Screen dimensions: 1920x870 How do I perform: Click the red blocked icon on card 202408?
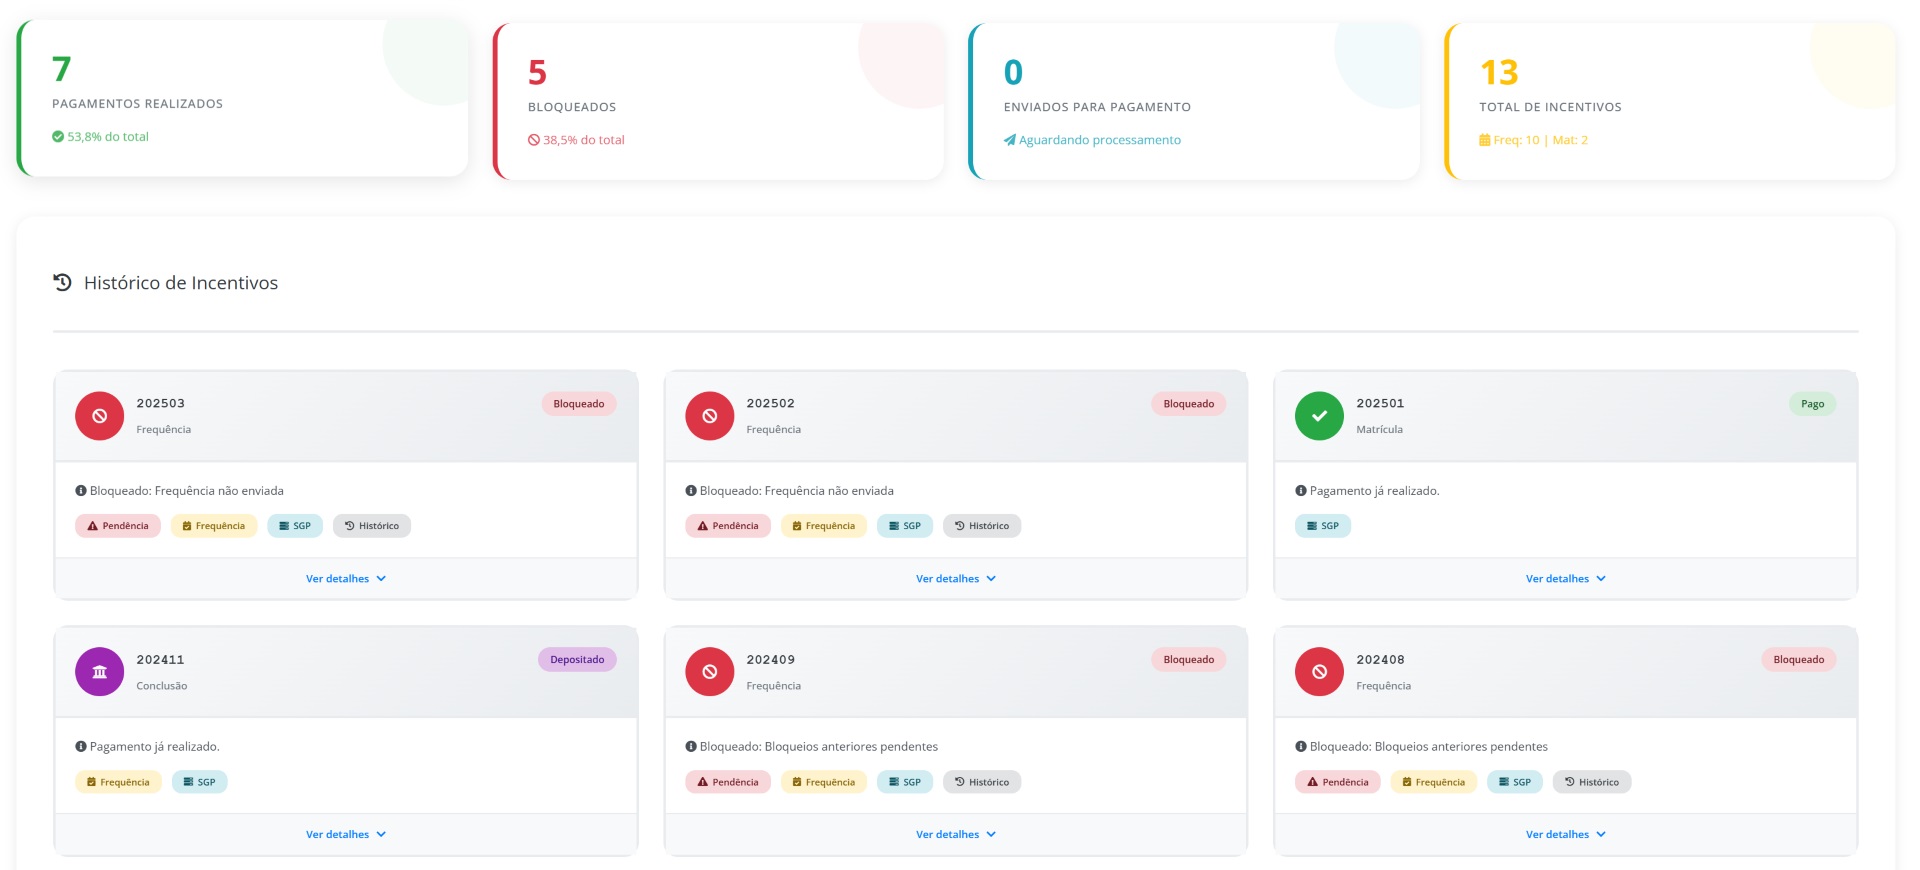point(1319,672)
